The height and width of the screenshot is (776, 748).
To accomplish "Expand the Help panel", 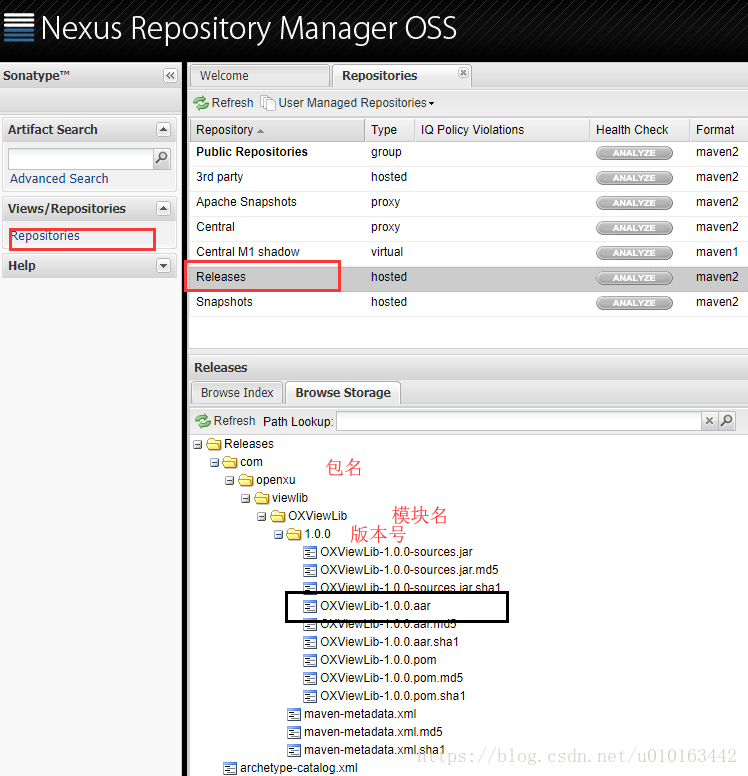I will 163,266.
